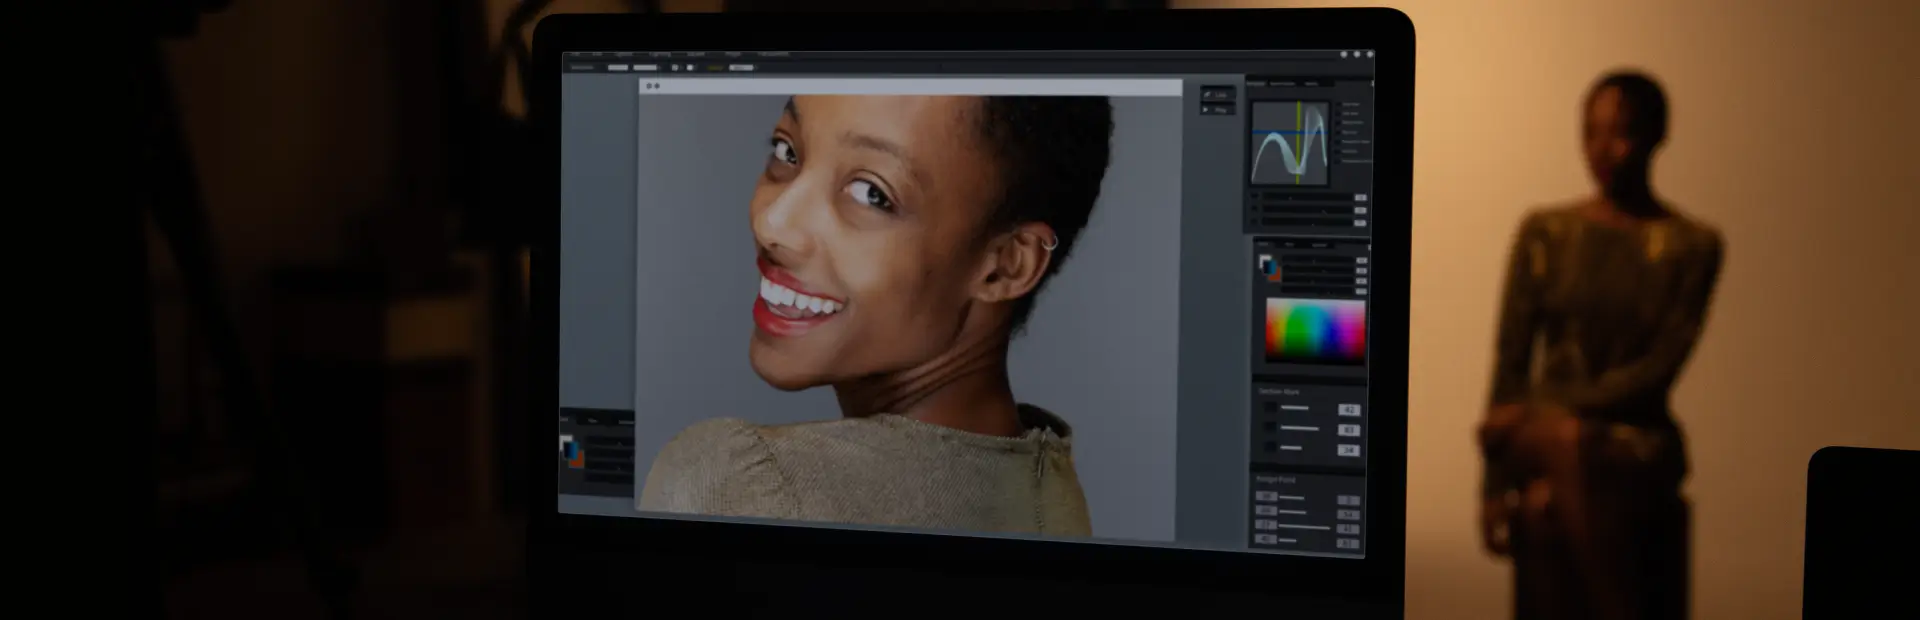Click the tone curves graph

tap(1290, 142)
